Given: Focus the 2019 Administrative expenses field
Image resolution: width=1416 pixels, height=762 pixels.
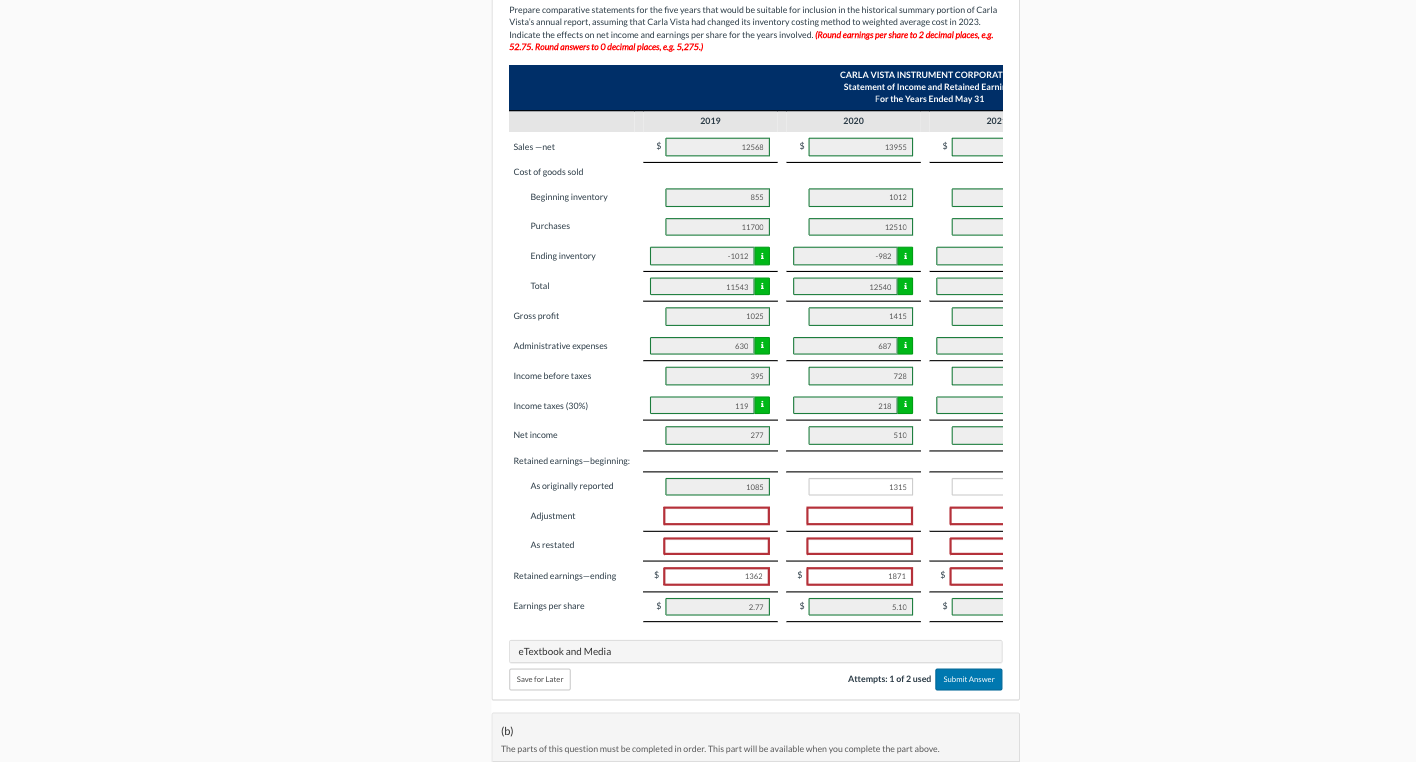Looking at the screenshot, I should click(702, 346).
